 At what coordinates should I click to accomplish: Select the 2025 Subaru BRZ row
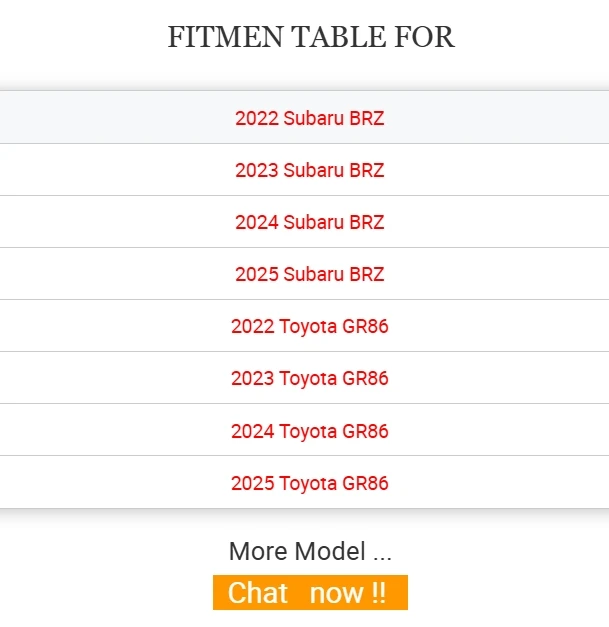304,274
